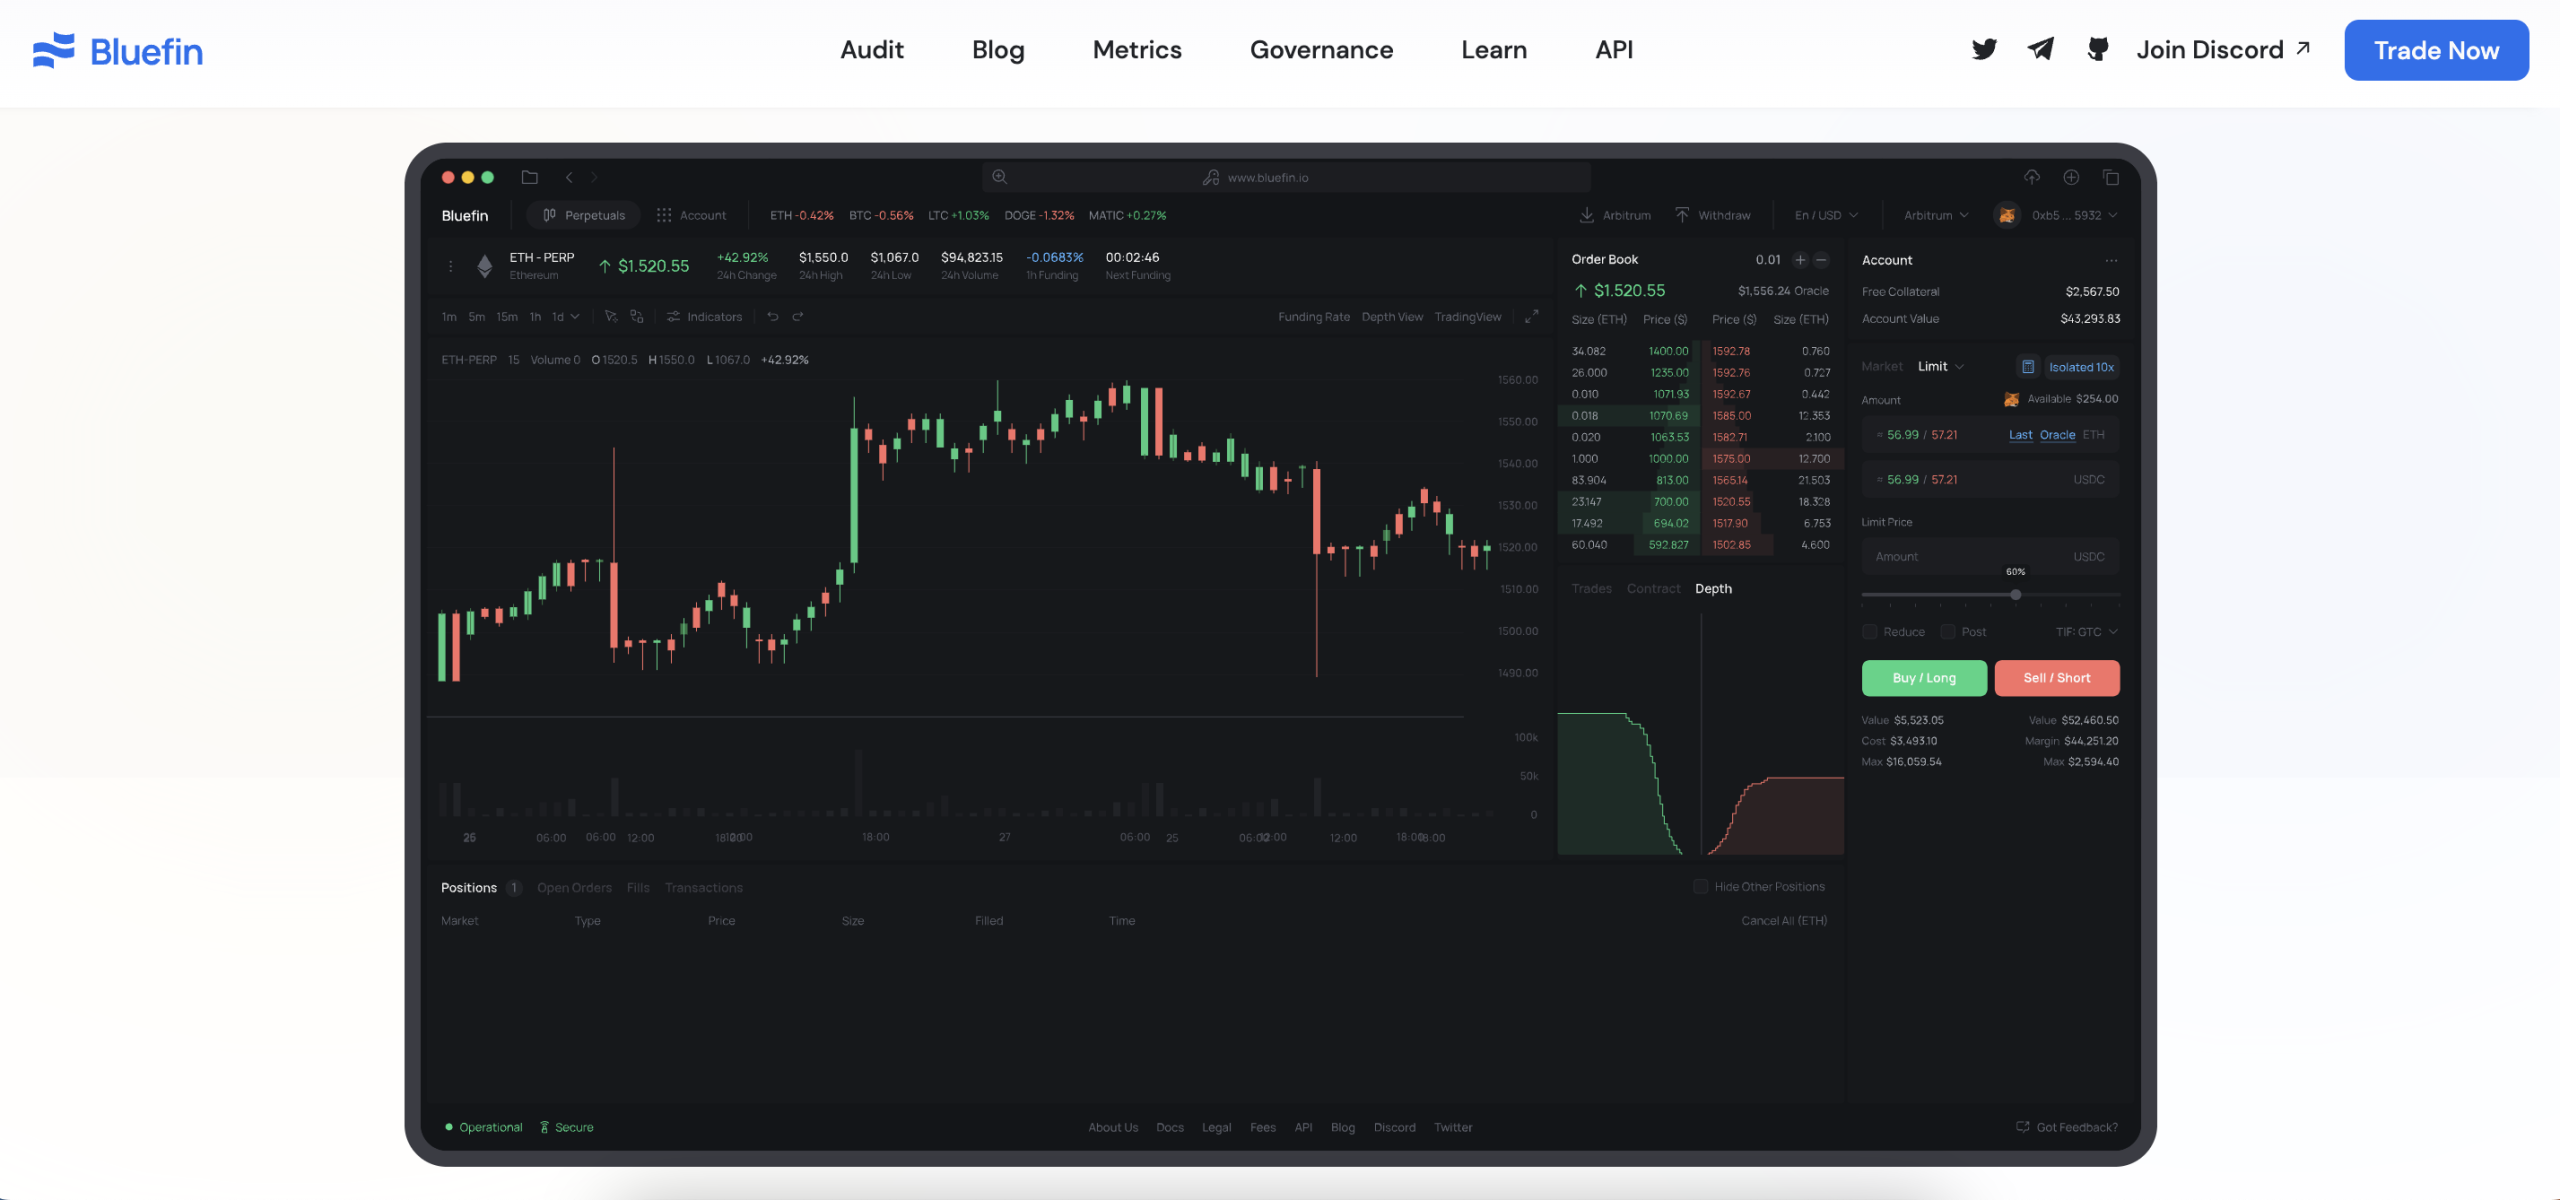Open the Arbitrum network dropdown
This screenshot has width=2560, height=1200.
(x=1936, y=215)
